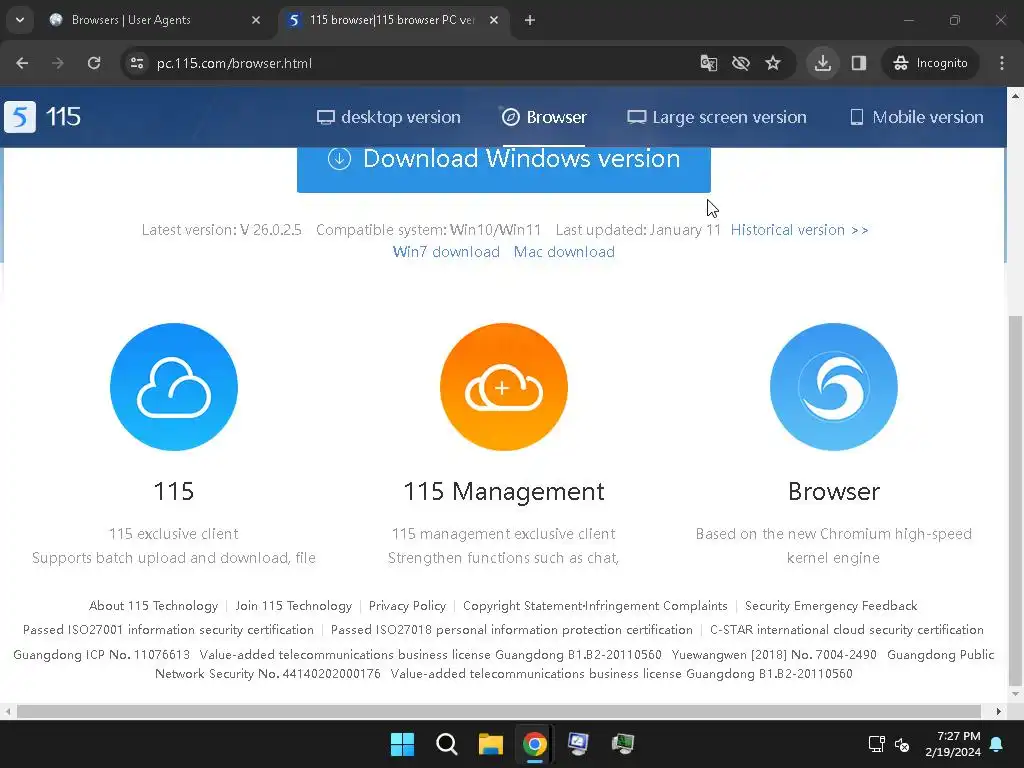Click vertical scrollbar up arrow
Screen dimensions: 1024x768
1015,95
